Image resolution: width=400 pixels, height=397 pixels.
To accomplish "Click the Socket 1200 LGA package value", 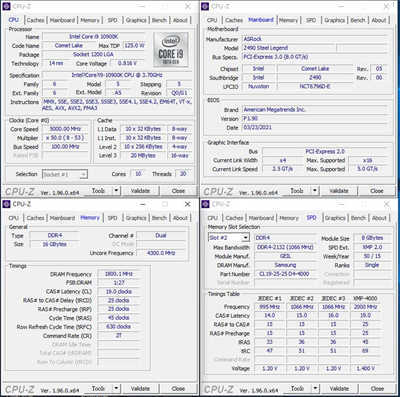I will coord(94,54).
